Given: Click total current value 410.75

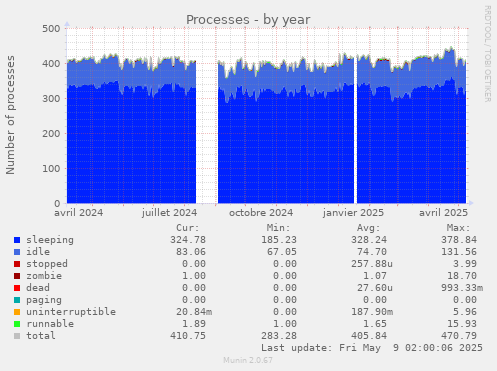Looking at the screenshot, I should coord(188,336).
